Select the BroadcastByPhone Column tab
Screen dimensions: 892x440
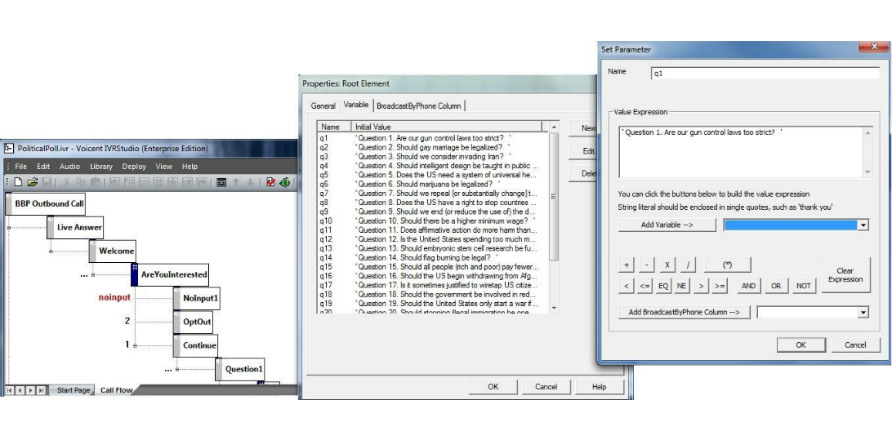[x=419, y=106]
